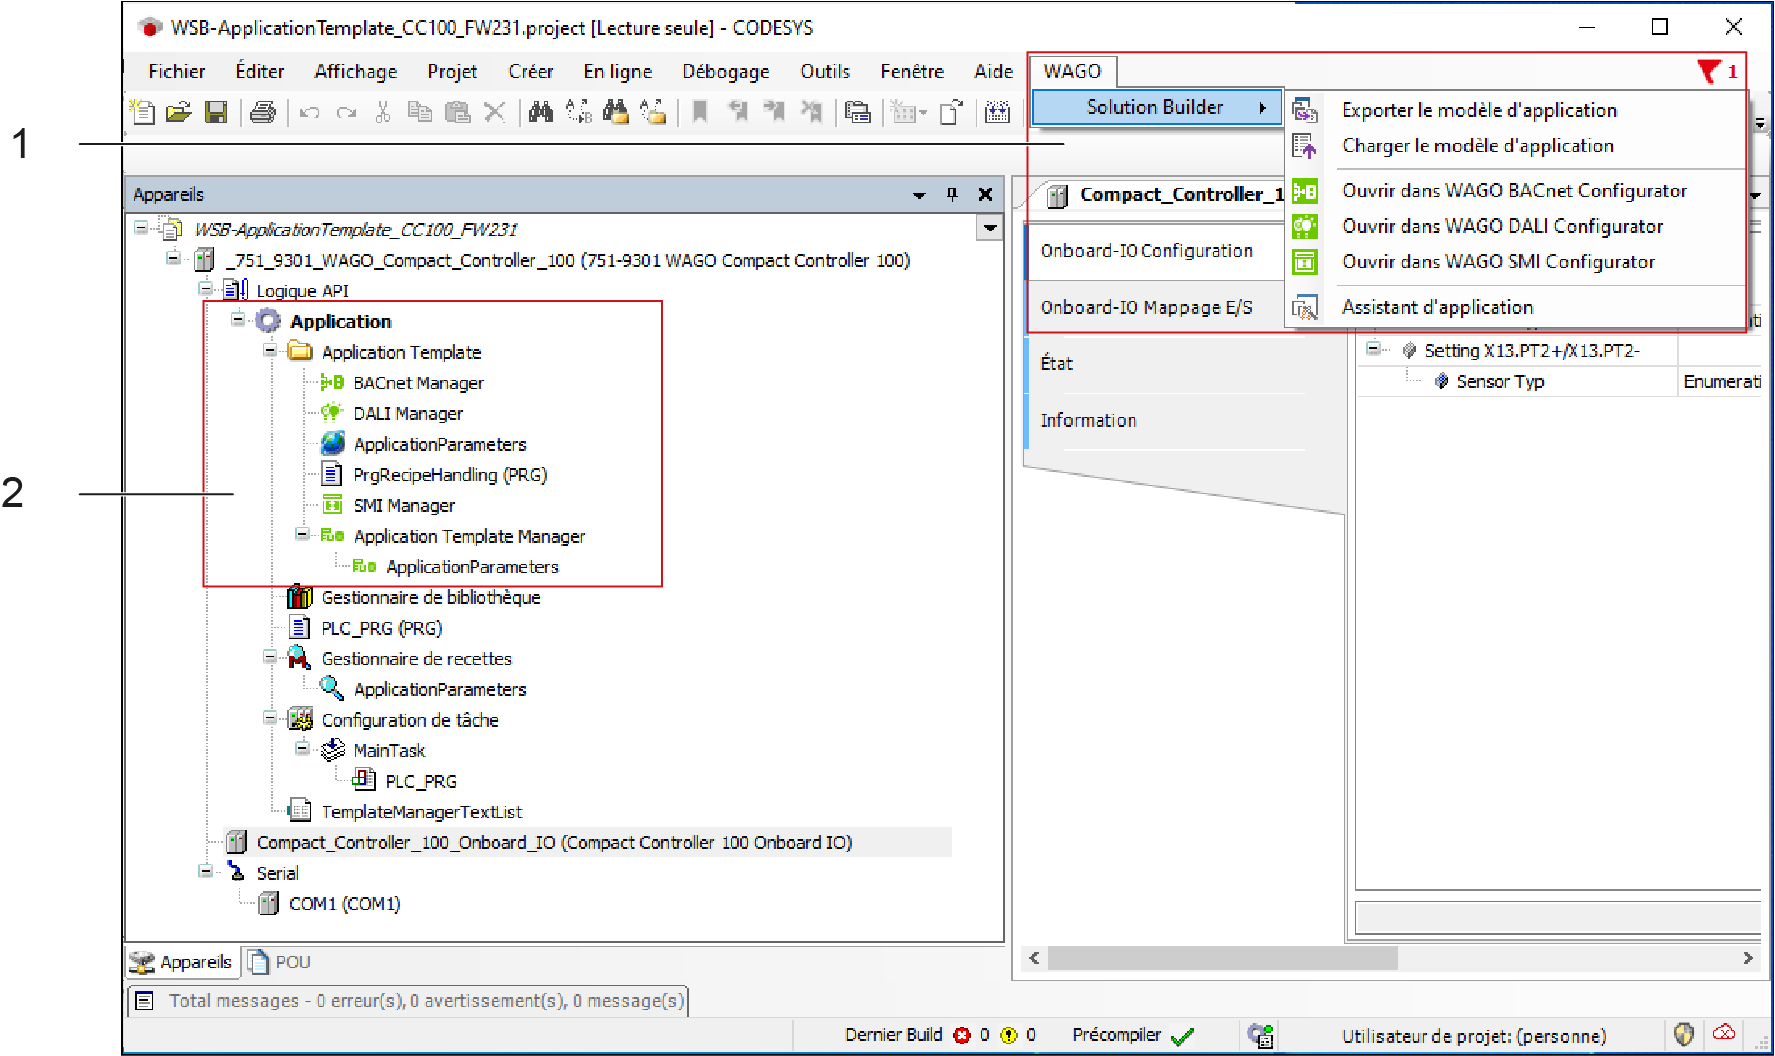Click the Exporter le modèle d'application icon
1775x1056 pixels.
1305,110
